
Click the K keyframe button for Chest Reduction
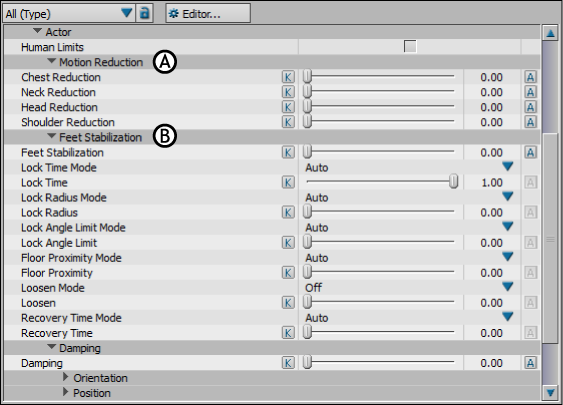288,77
